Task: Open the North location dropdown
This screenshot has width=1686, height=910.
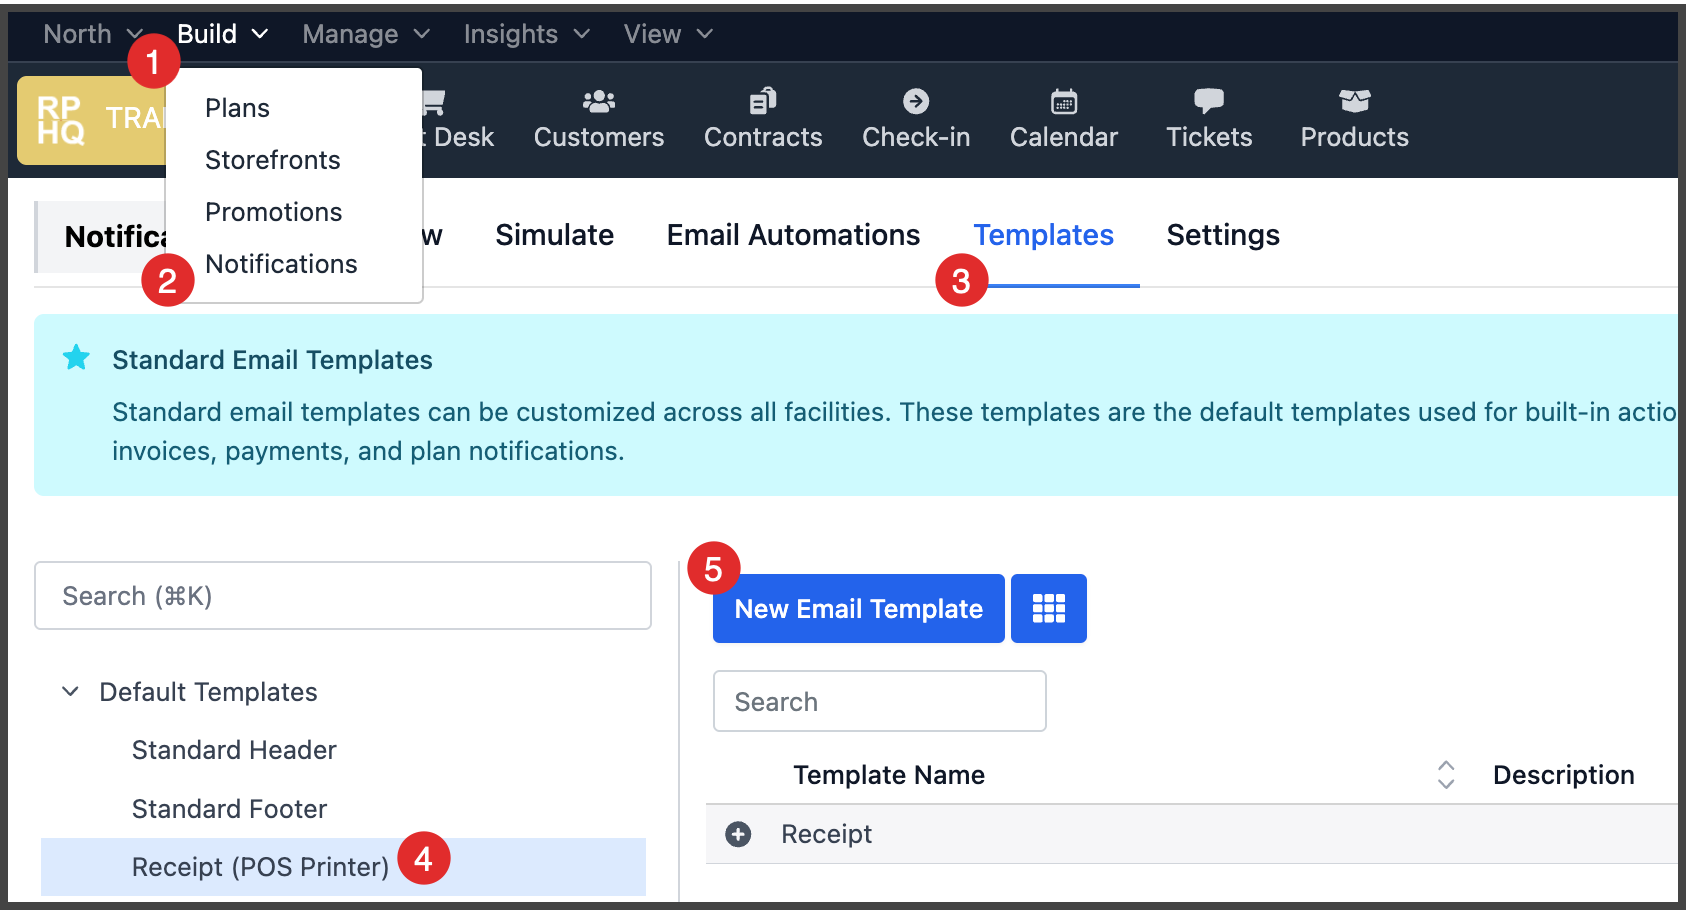Action: pyautogui.click(x=93, y=33)
